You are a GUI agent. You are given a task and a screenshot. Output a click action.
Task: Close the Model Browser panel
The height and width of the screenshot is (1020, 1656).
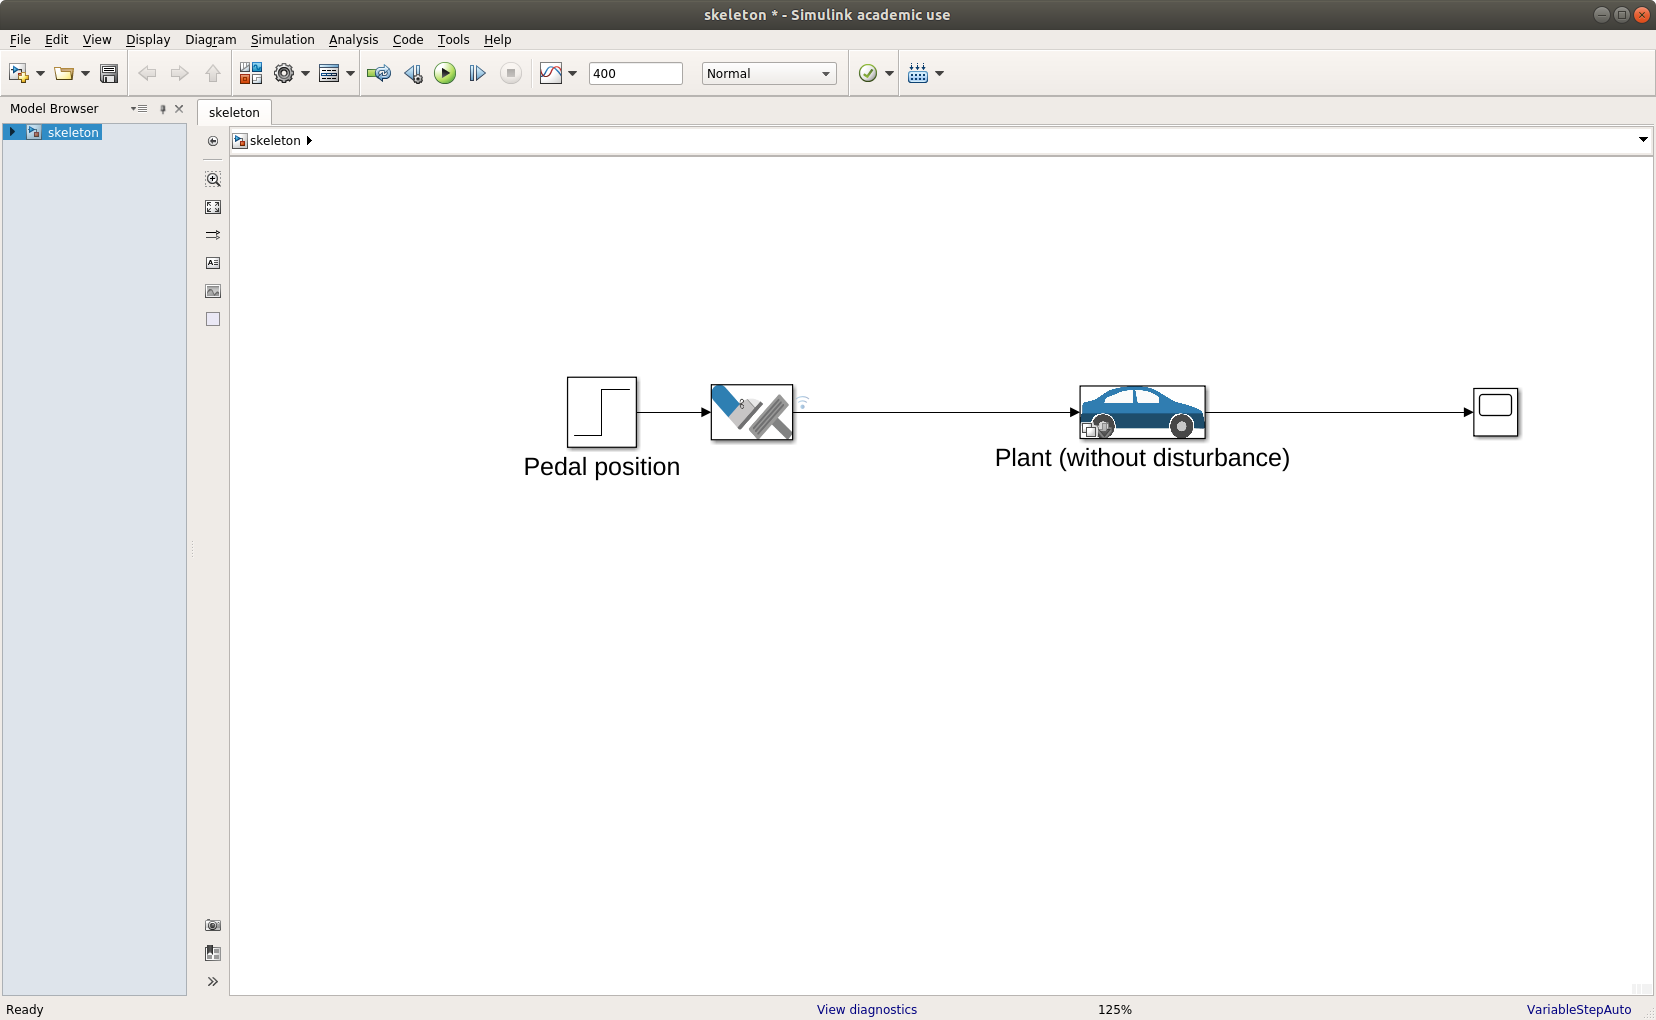click(x=179, y=108)
